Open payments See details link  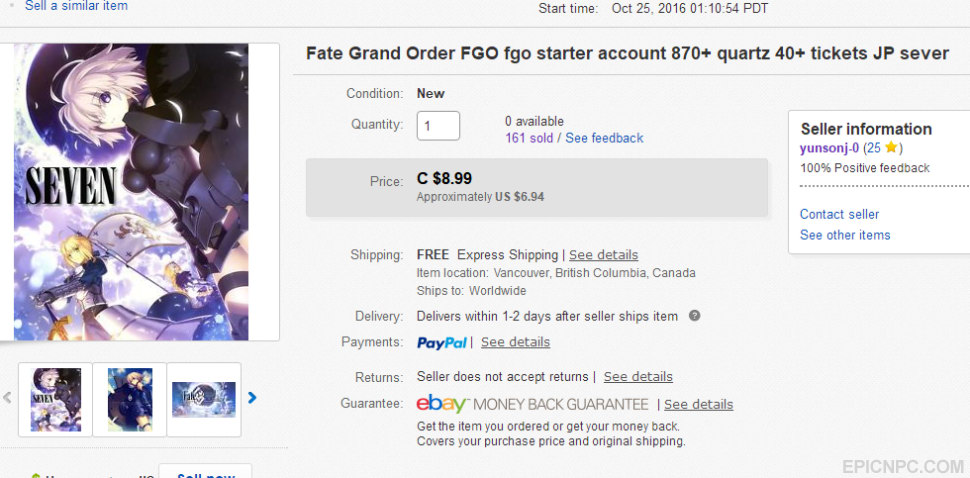coord(515,342)
